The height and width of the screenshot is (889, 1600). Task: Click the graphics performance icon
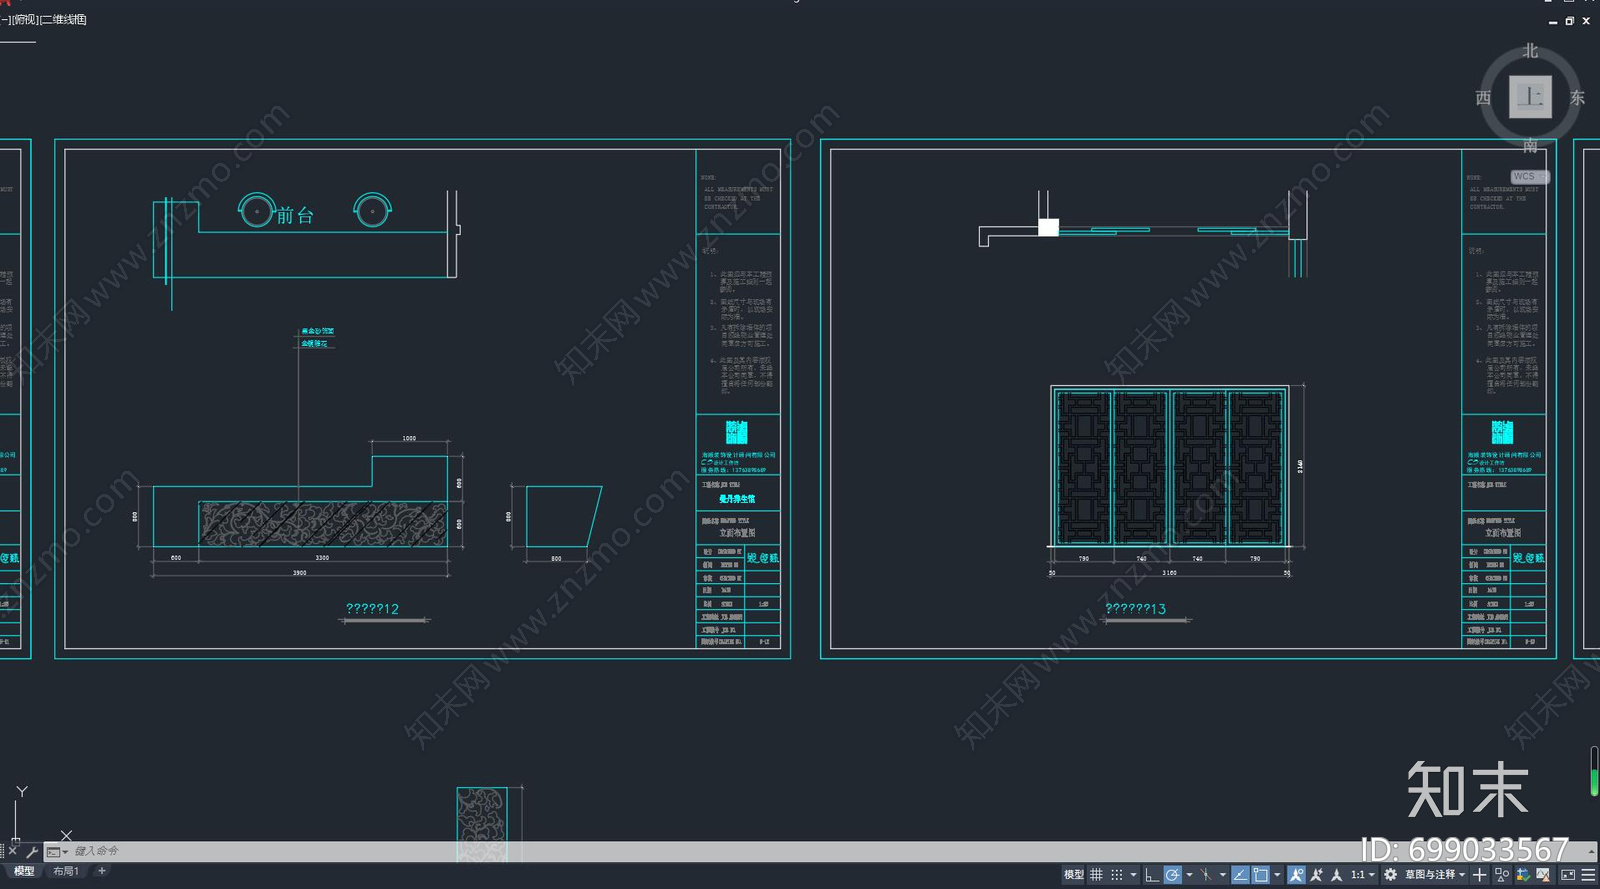[x=1544, y=875]
